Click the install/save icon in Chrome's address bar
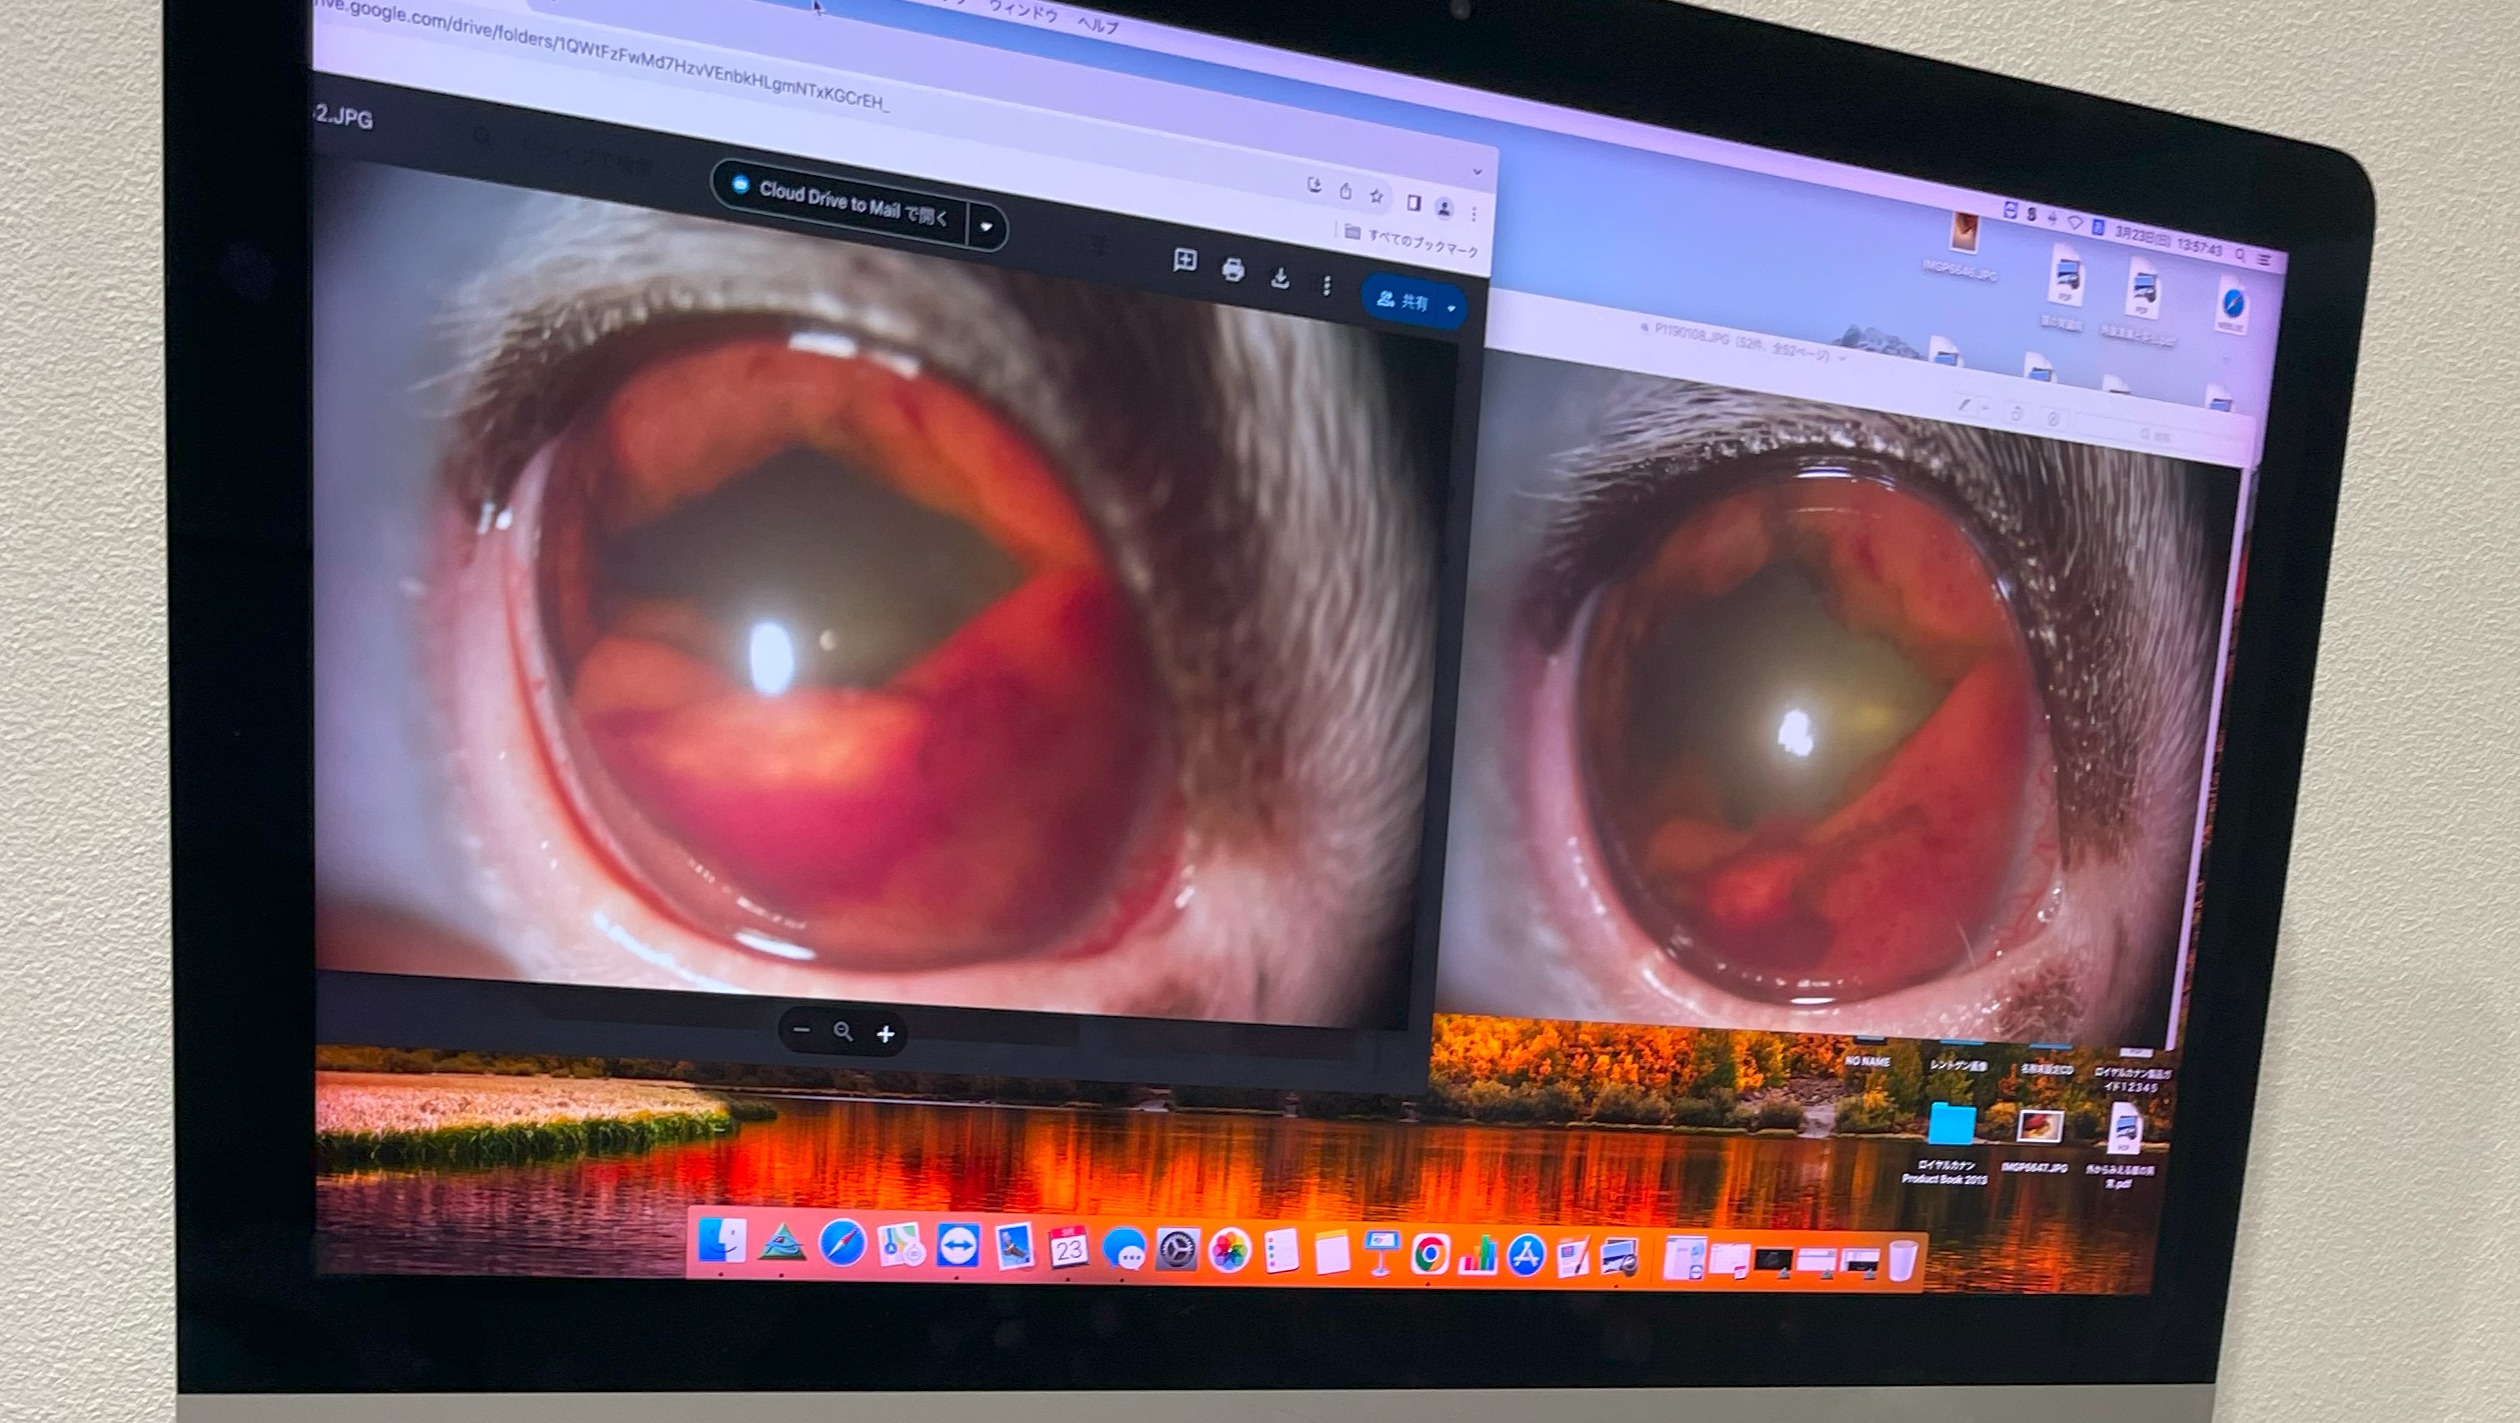 1314,186
